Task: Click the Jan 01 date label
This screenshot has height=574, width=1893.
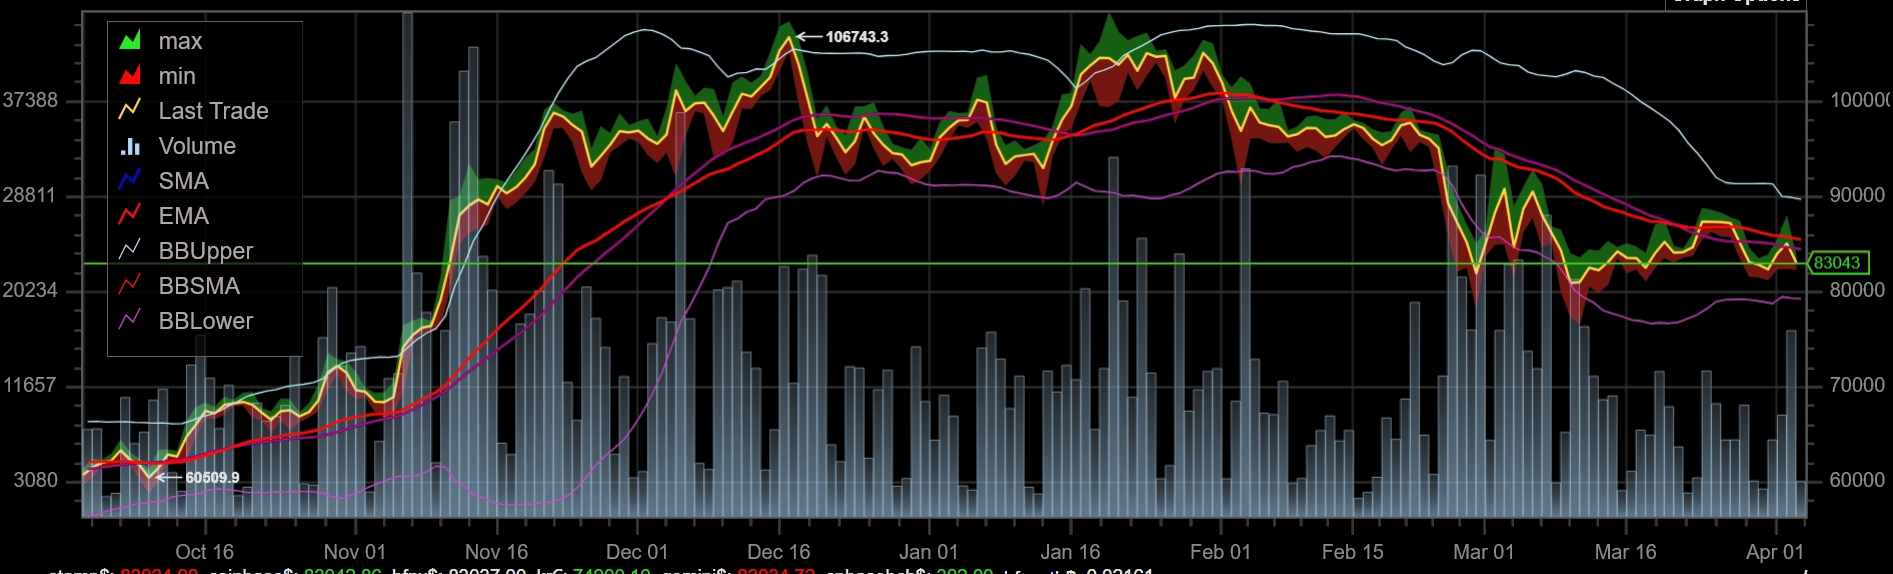Action: pos(929,552)
